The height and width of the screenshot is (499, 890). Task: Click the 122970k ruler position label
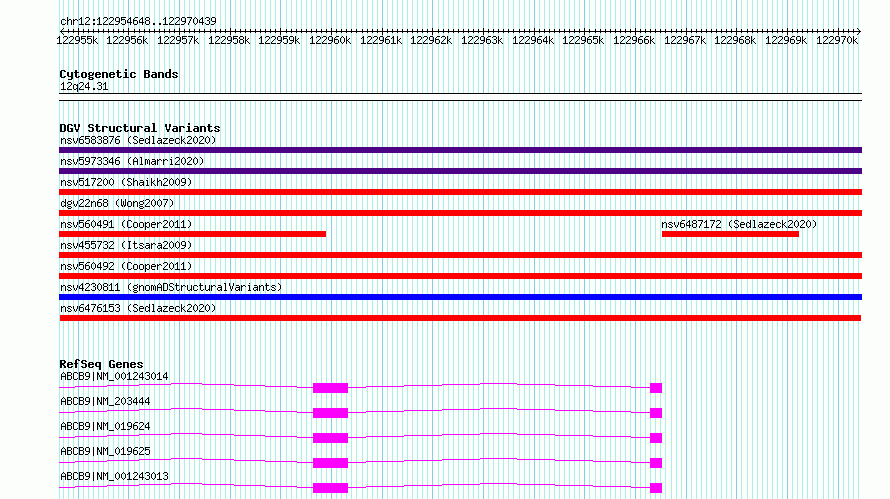837,40
